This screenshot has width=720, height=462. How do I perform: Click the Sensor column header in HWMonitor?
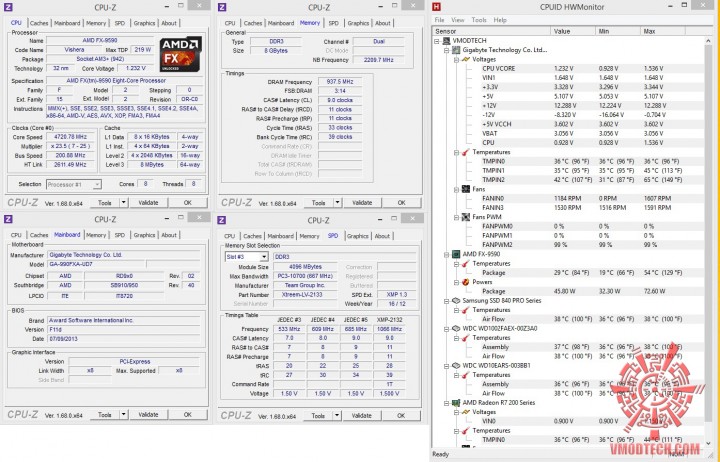click(491, 31)
